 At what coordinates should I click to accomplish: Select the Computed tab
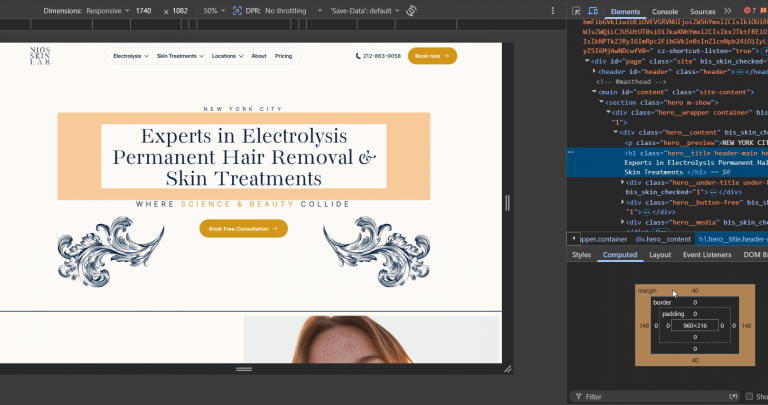click(620, 255)
